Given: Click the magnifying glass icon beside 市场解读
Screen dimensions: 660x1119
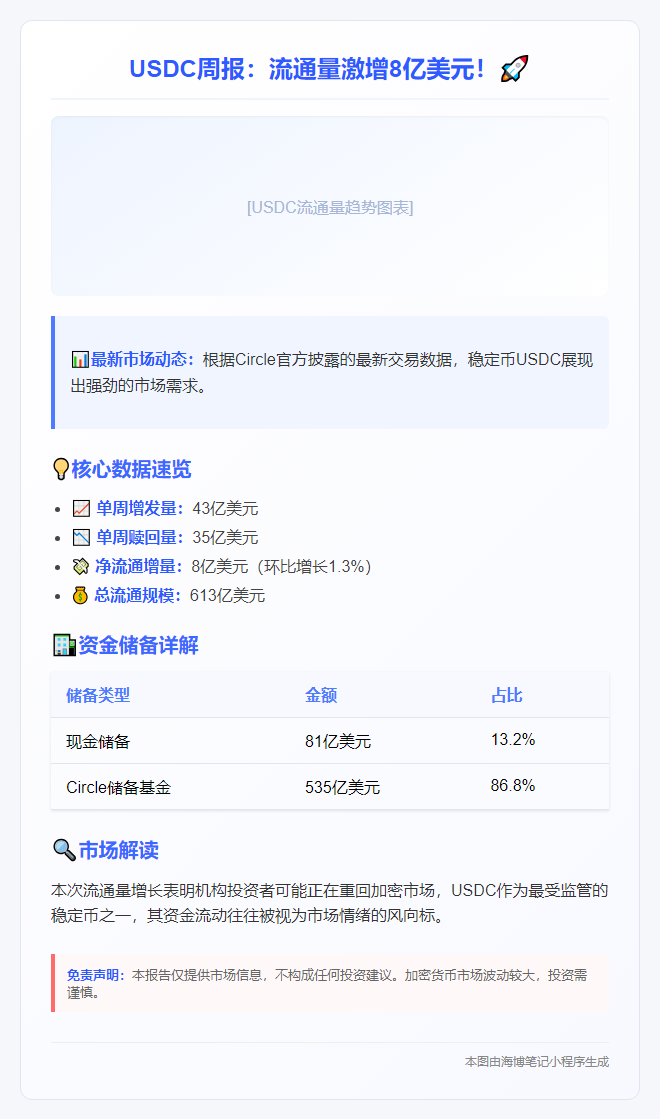Looking at the screenshot, I should 64,850.
